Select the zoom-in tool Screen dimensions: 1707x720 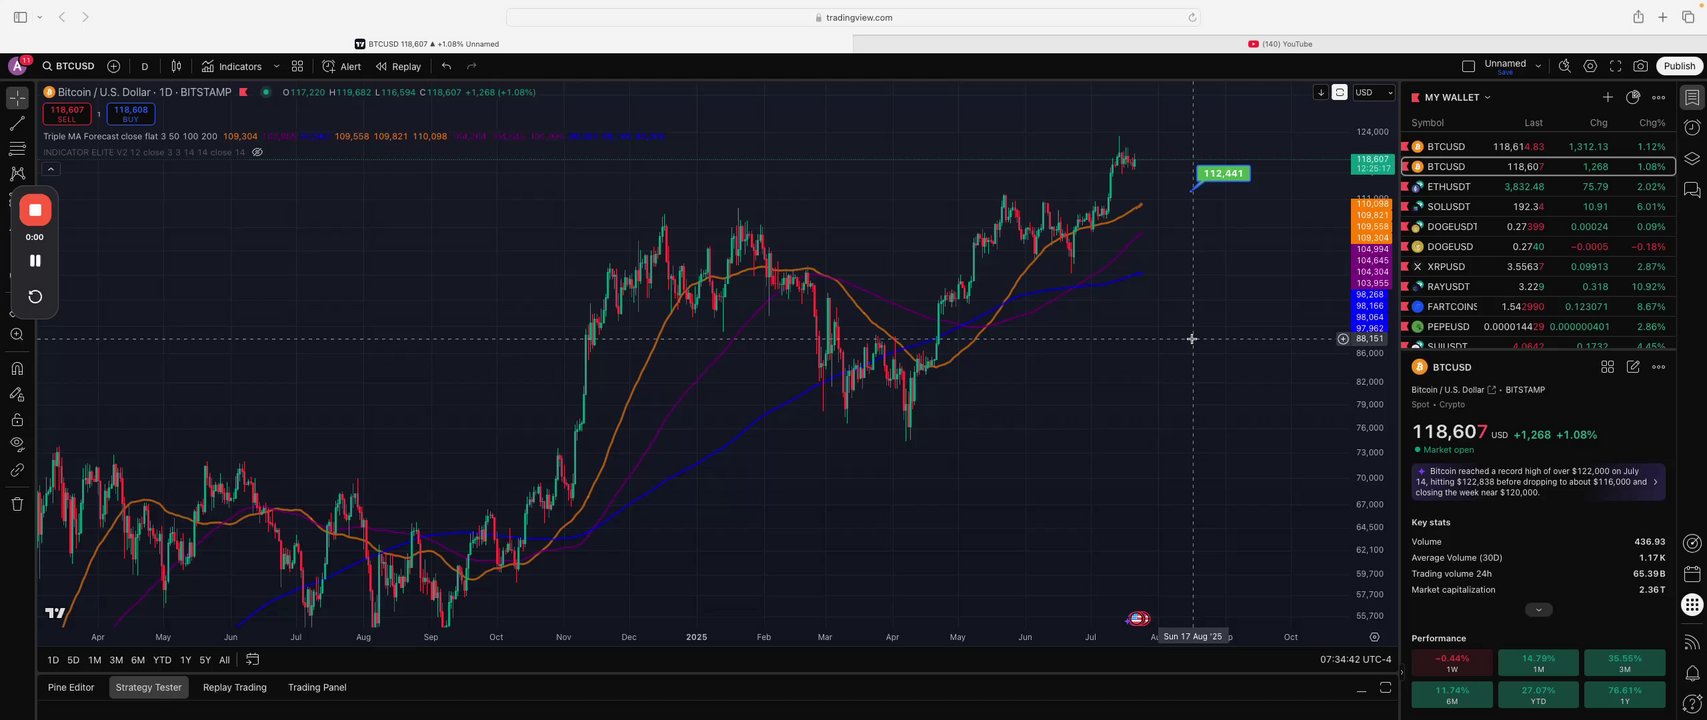point(17,335)
